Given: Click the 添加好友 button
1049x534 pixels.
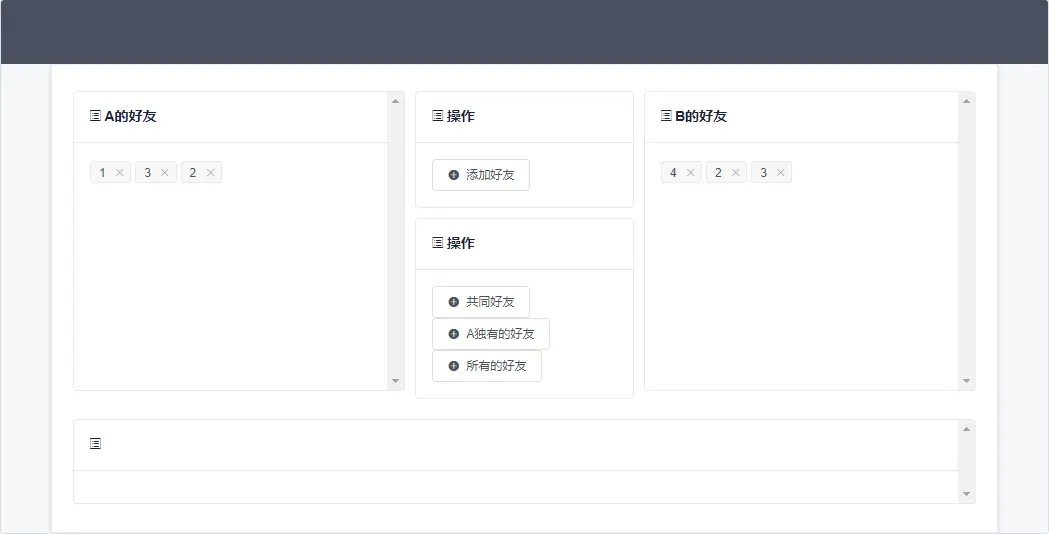Looking at the screenshot, I should pos(481,175).
